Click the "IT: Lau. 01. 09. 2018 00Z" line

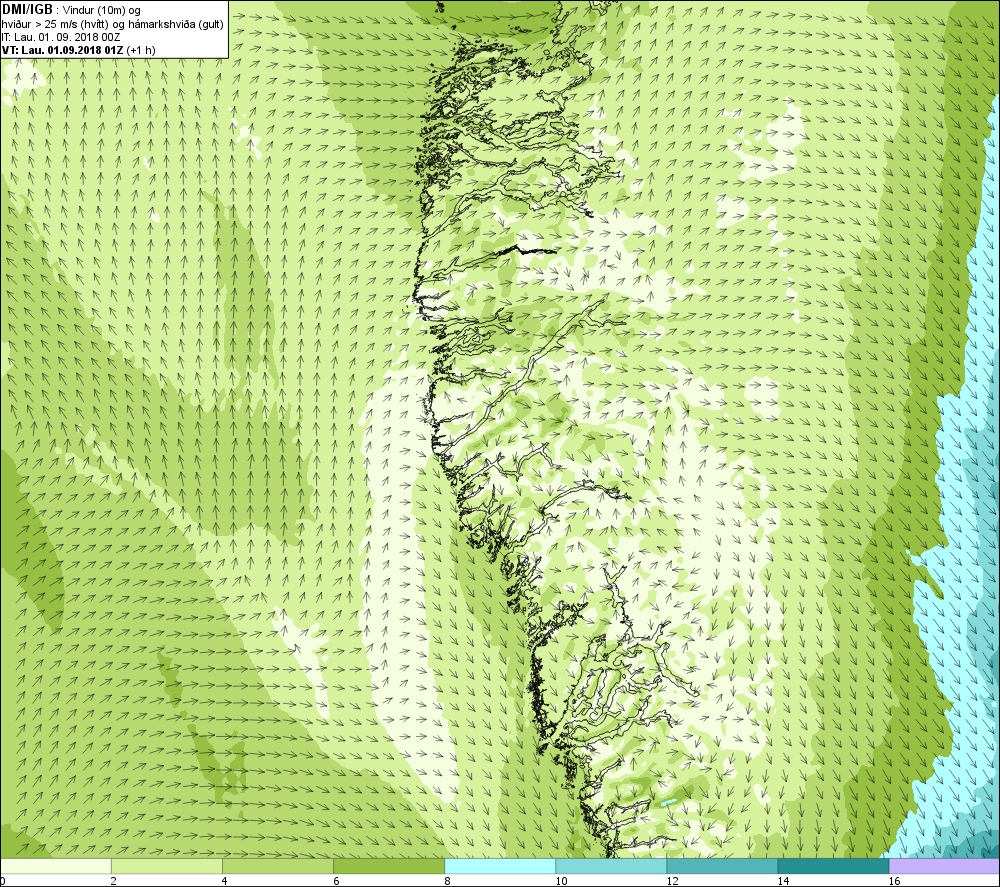pos(61,37)
